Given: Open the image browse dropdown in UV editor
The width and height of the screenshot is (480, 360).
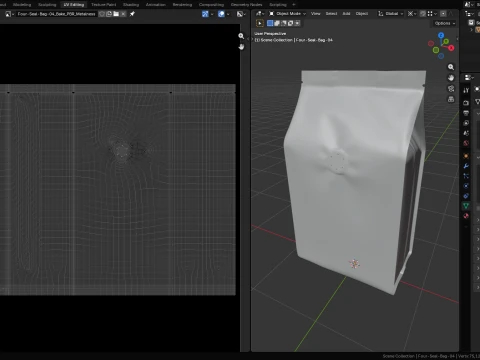Looking at the screenshot, I should click(9, 14).
